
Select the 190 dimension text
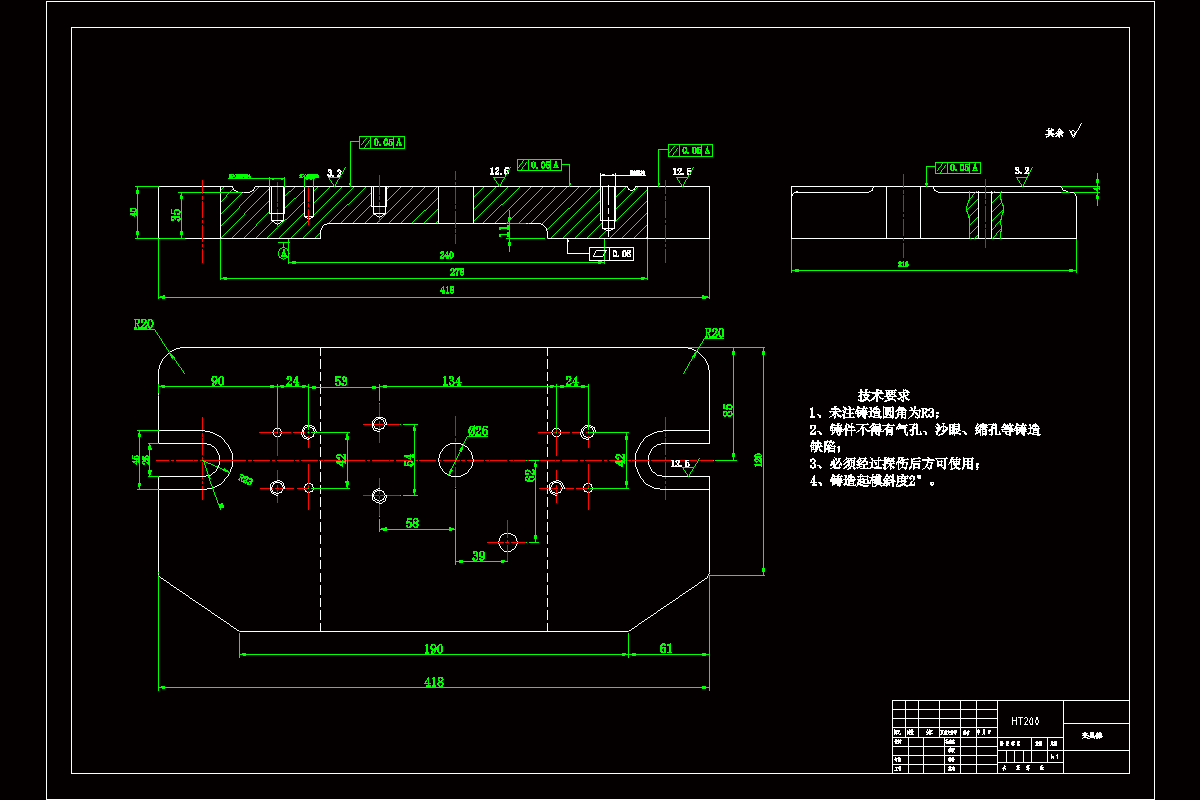click(433, 649)
